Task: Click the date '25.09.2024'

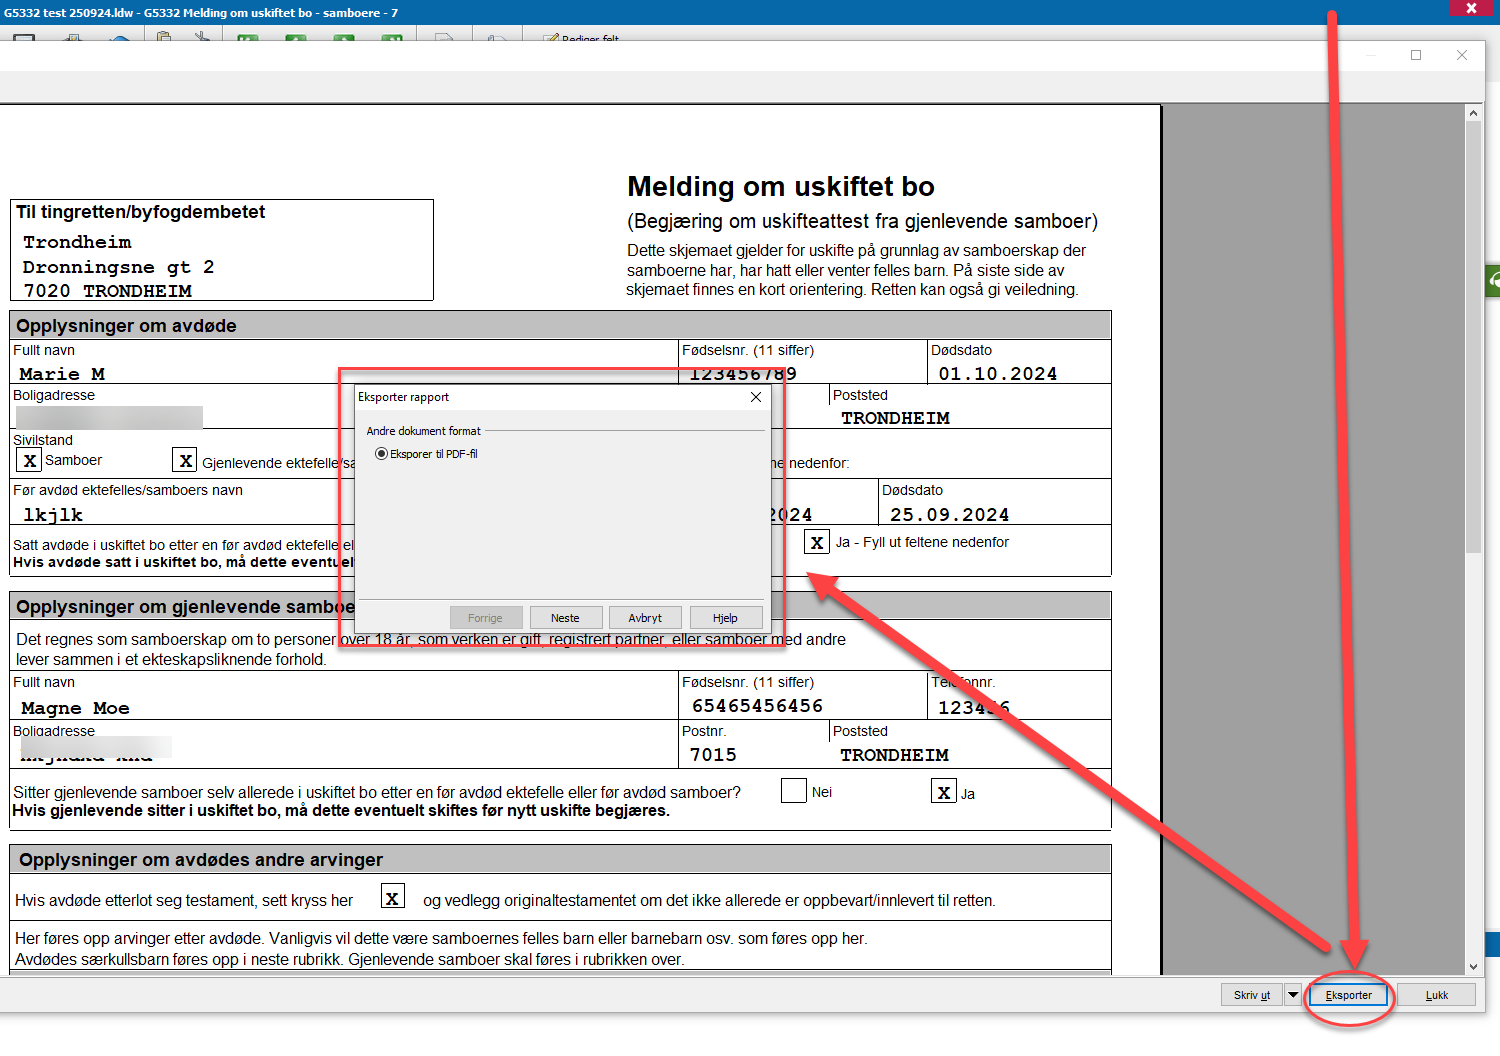Action: click(949, 515)
